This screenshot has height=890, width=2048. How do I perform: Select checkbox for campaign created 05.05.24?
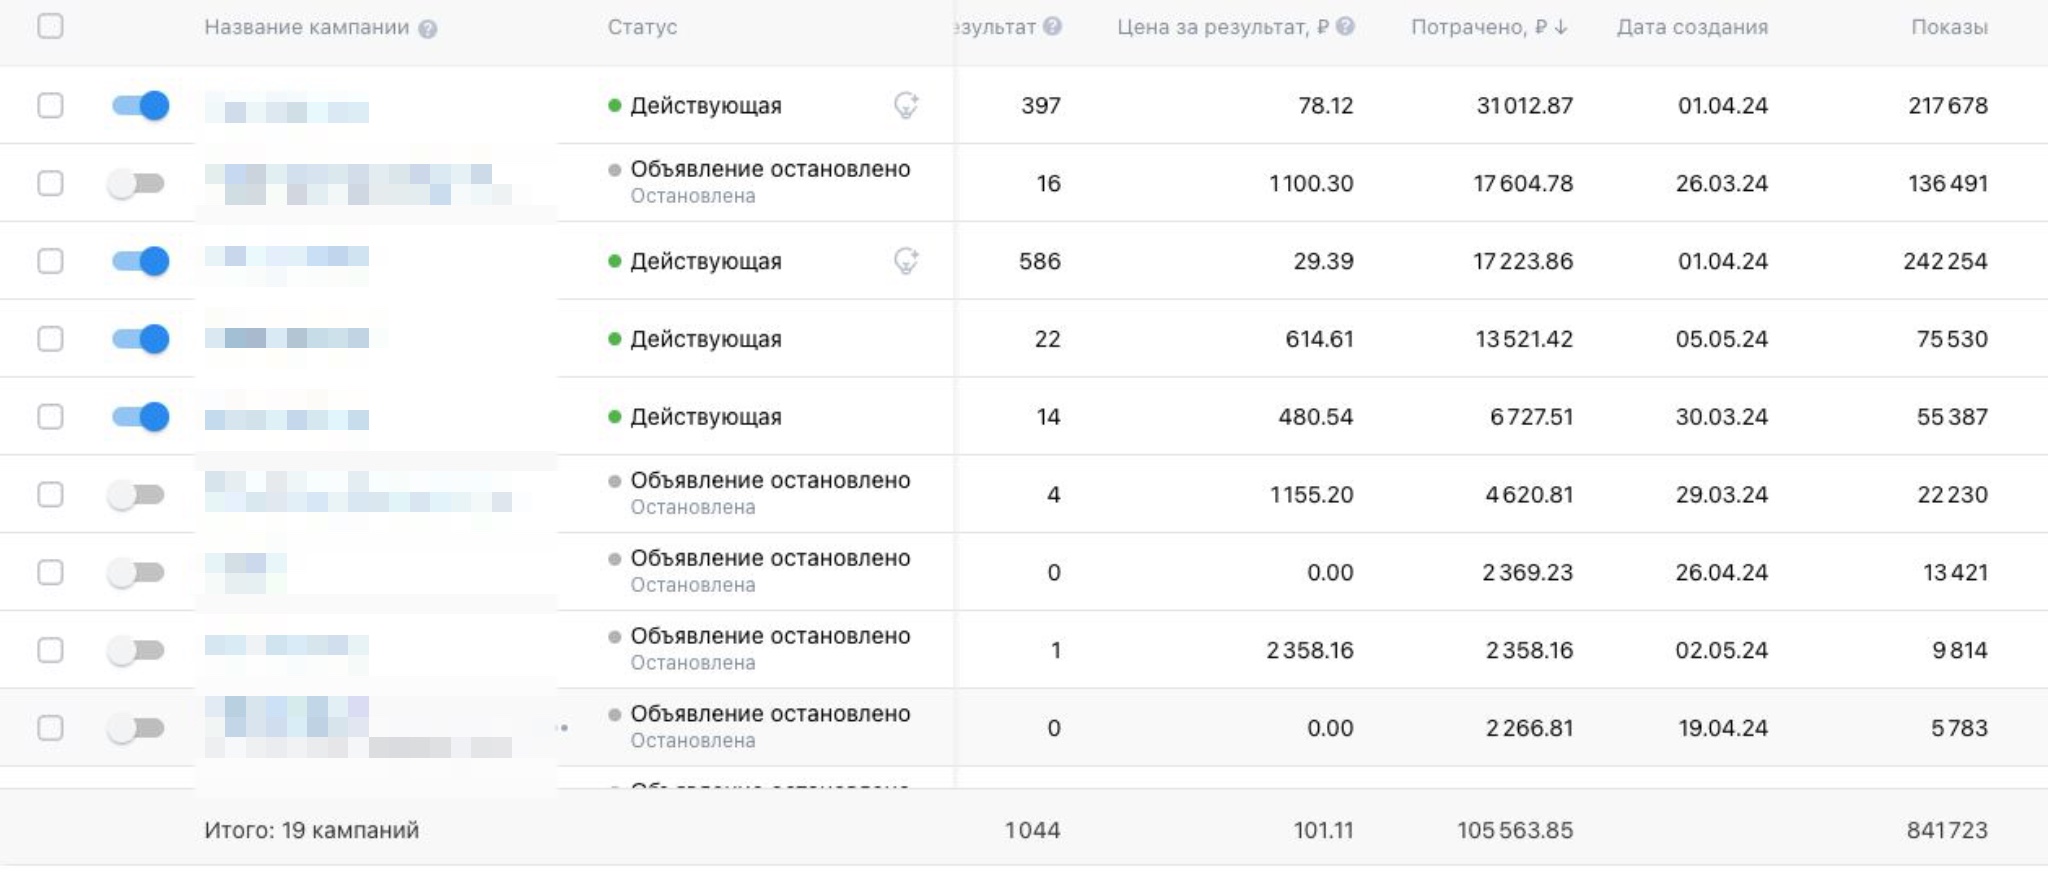(x=50, y=339)
